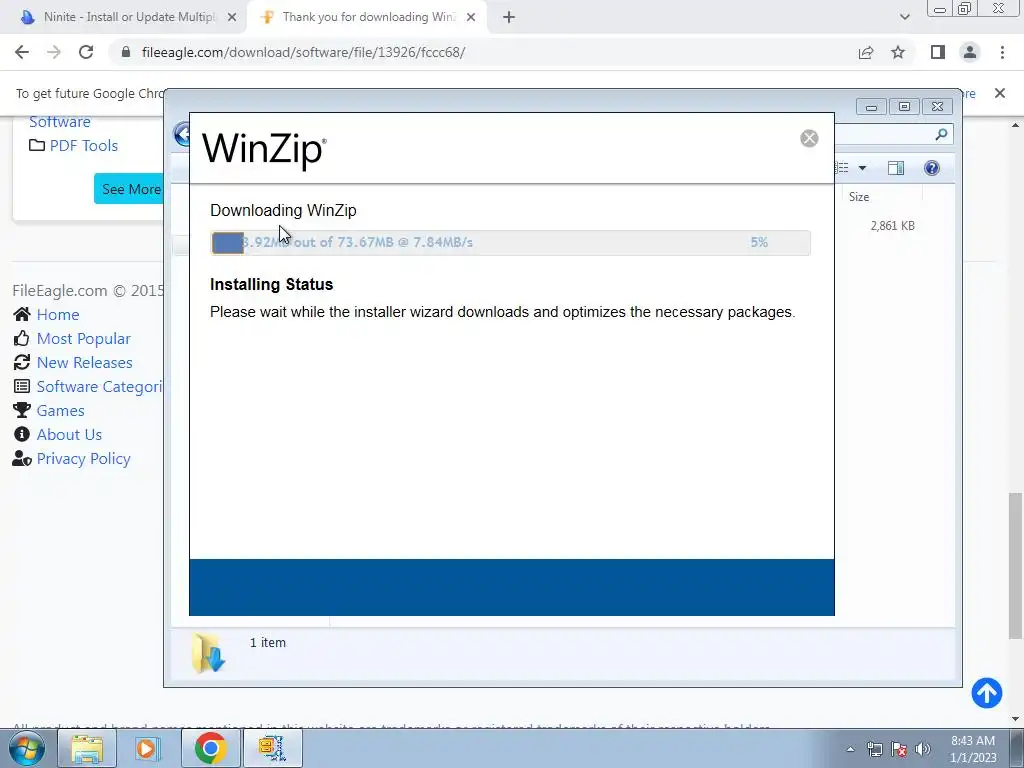Click the WinZip download progress bar
Screen dimensions: 1024x768
click(510, 242)
